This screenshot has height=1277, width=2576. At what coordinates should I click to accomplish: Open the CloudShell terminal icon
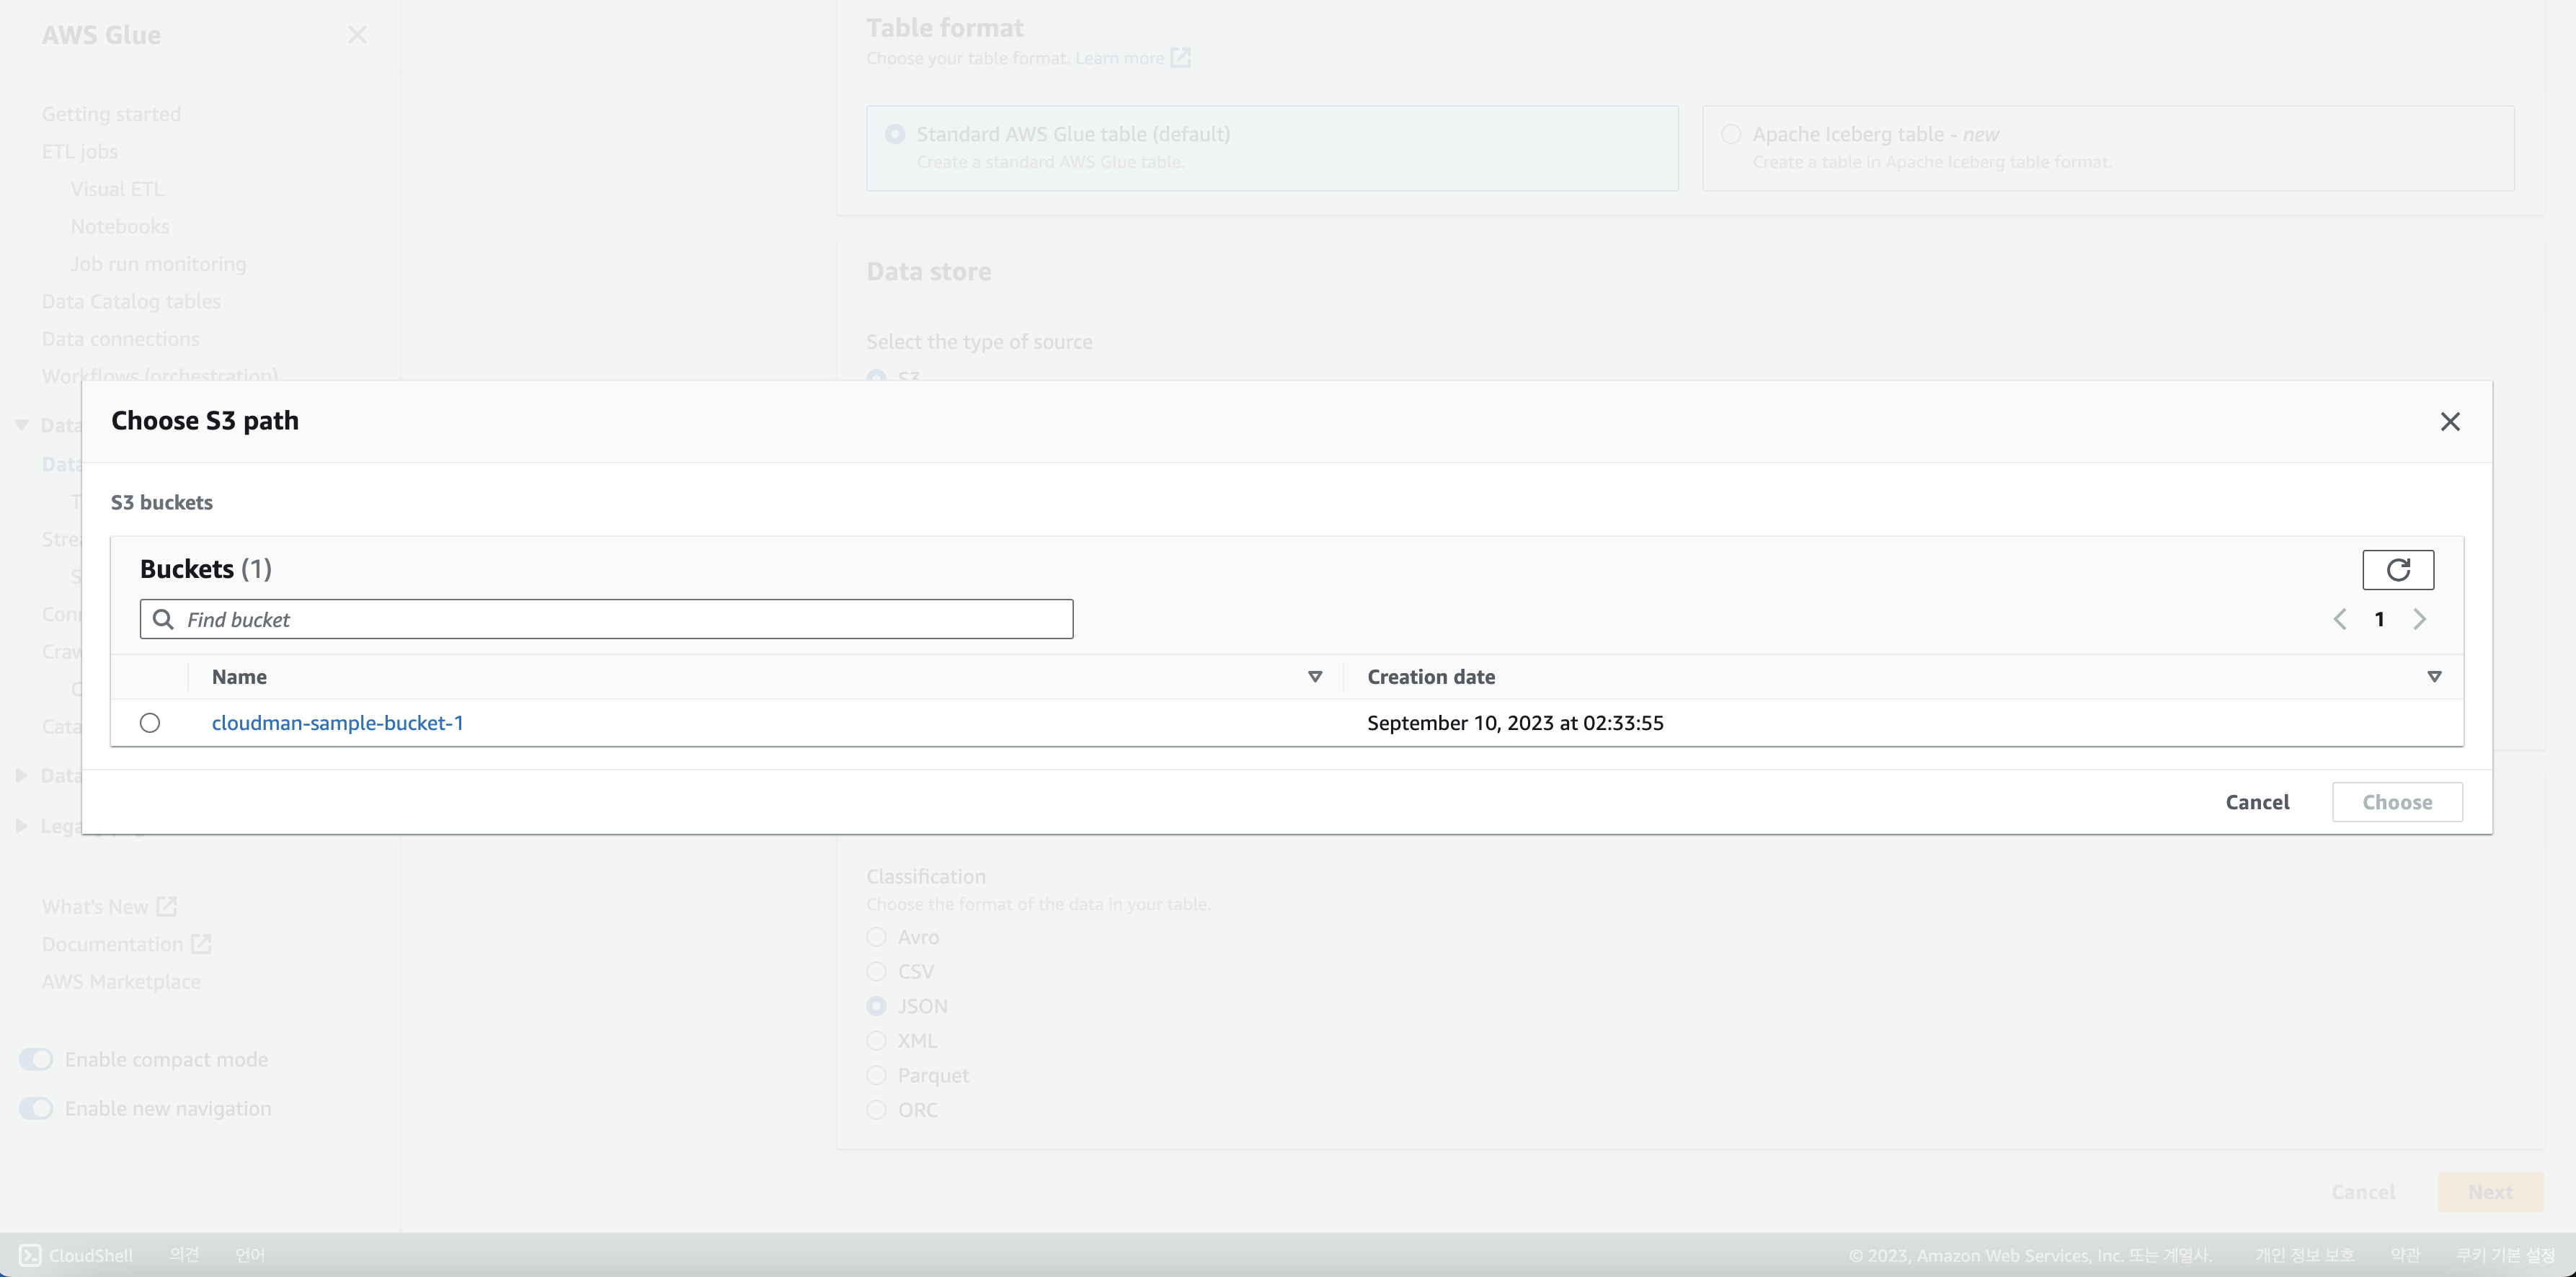(30, 1255)
